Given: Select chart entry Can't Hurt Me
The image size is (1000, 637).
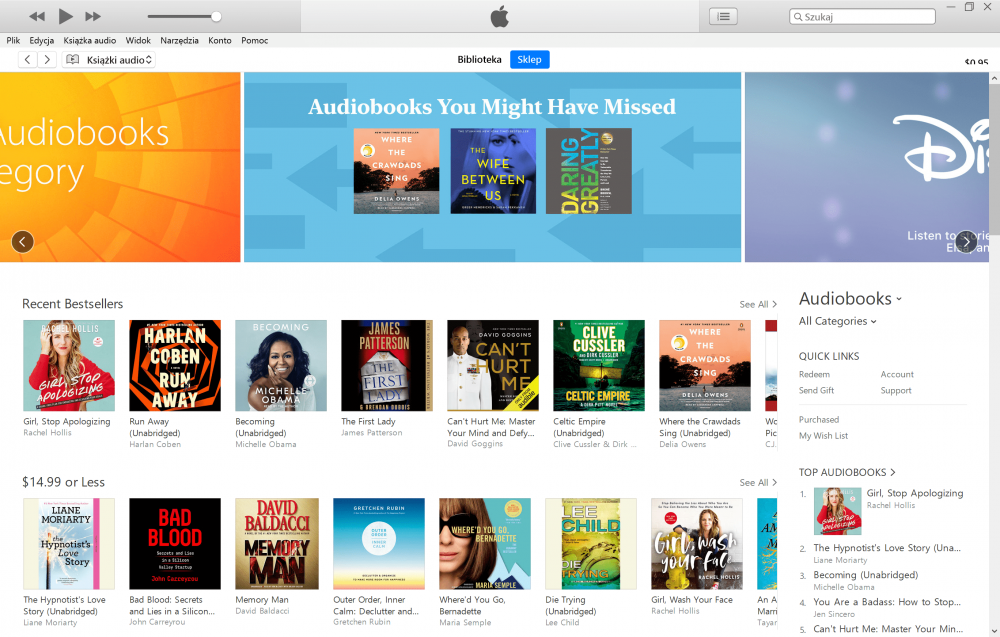Looking at the screenshot, I should click(x=888, y=629).
